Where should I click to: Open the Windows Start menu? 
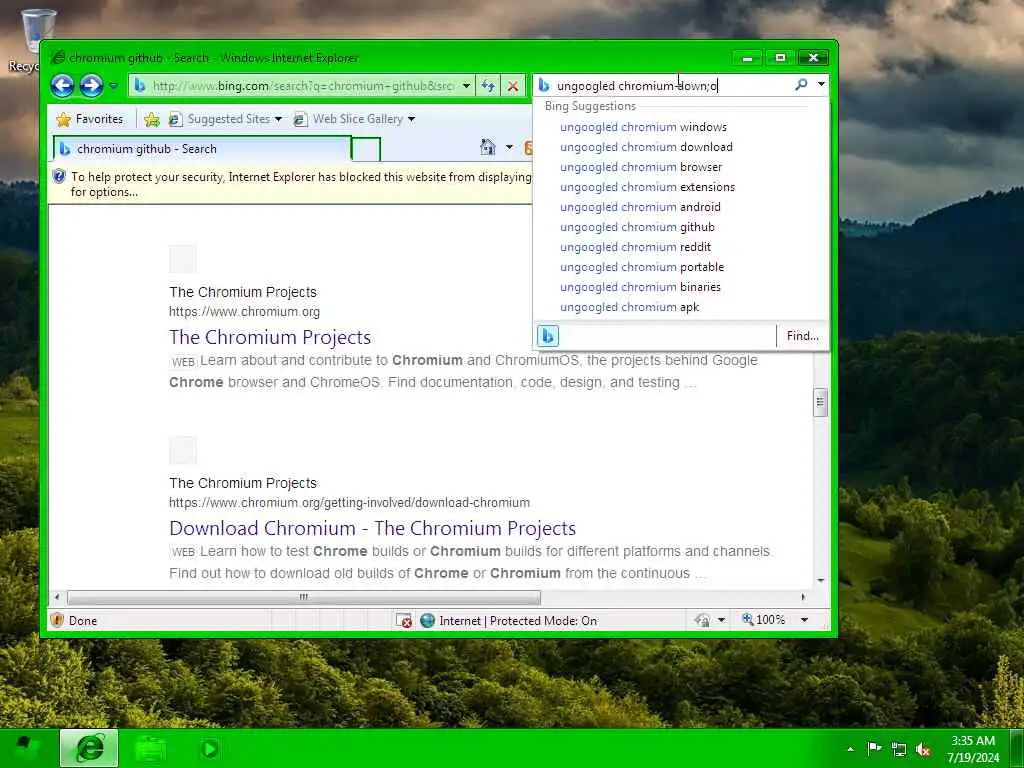click(27, 748)
